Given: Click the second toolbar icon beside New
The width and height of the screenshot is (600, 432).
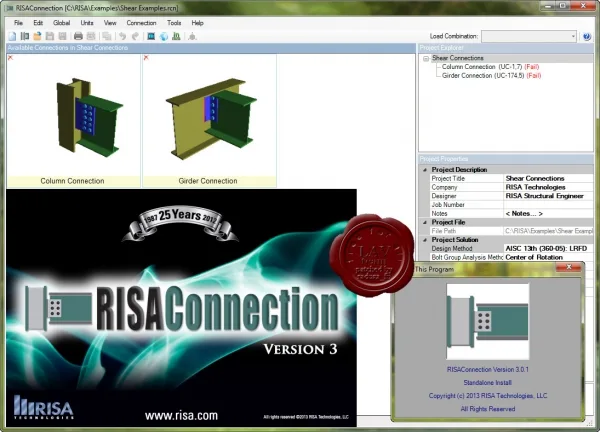Looking at the screenshot, I should pyautogui.click(x=25, y=36).
